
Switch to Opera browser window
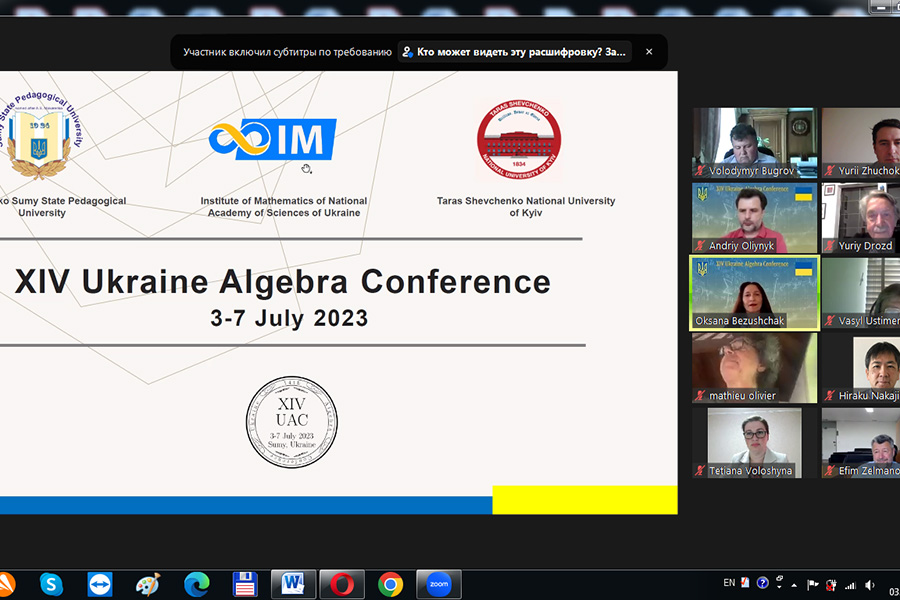click(x=342, y=584)
